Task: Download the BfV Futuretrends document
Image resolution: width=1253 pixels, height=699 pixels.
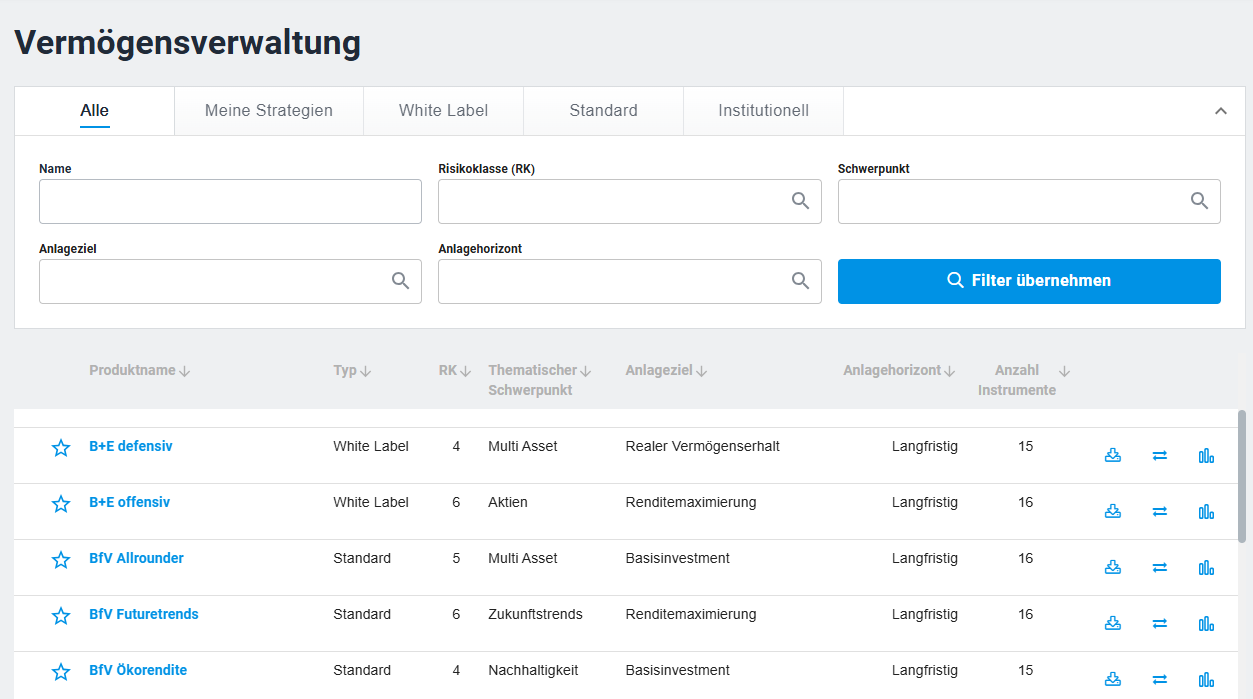Action: pyautogui.click(x=1113, y=623)
